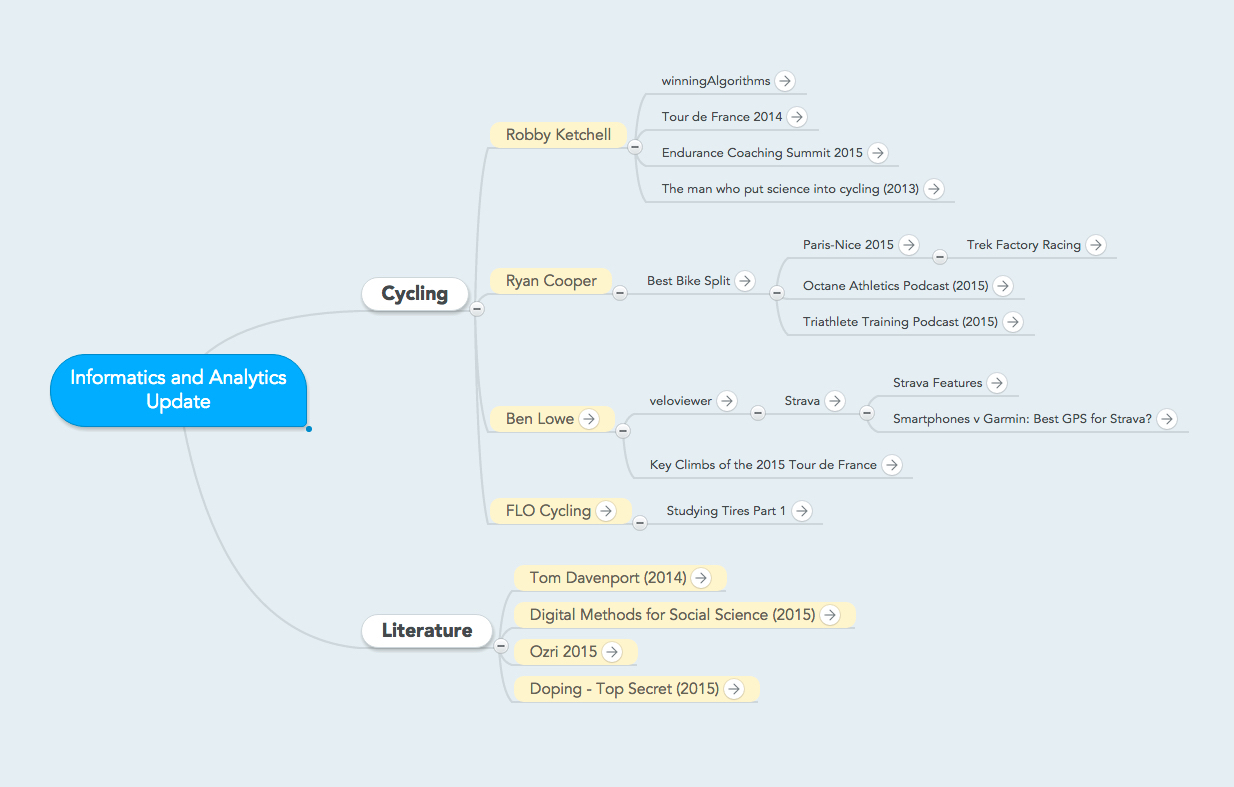Select Digital Methods for Social Science (2015) text

(672, 615)
